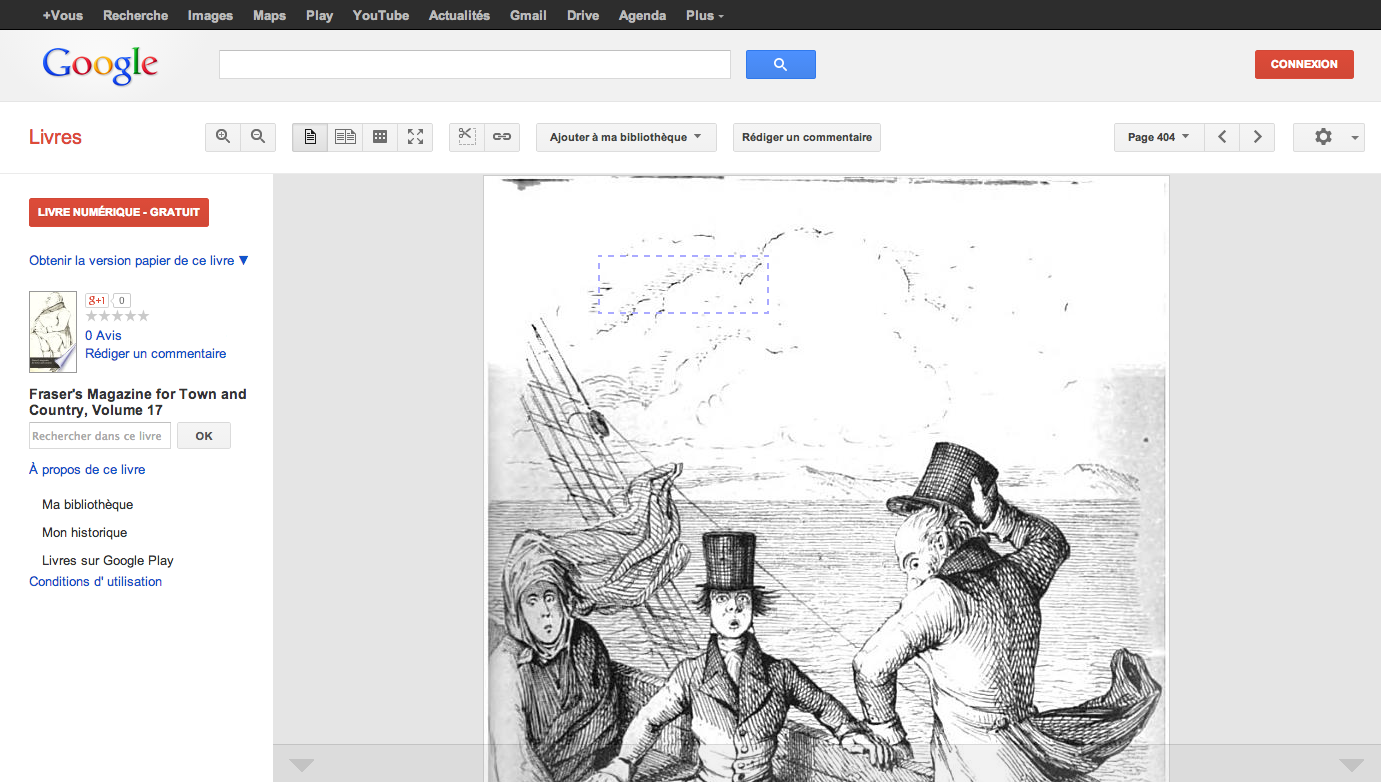Image resolution: width=1381 pixels, height=782 pixels.
Task: Open Ma bibliothèque link
Action: pyautogui.click(x=87, y=505)
